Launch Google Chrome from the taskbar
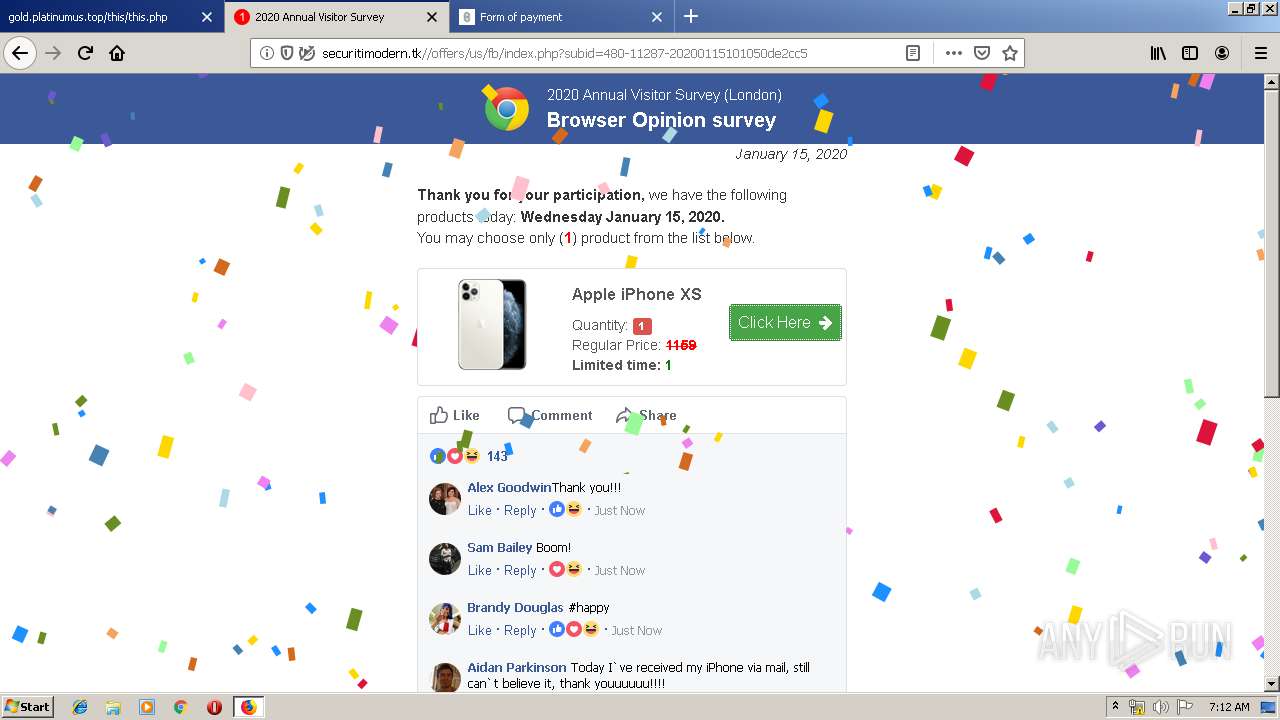The width and height of the screenshot is (1280, 720). 180,707
